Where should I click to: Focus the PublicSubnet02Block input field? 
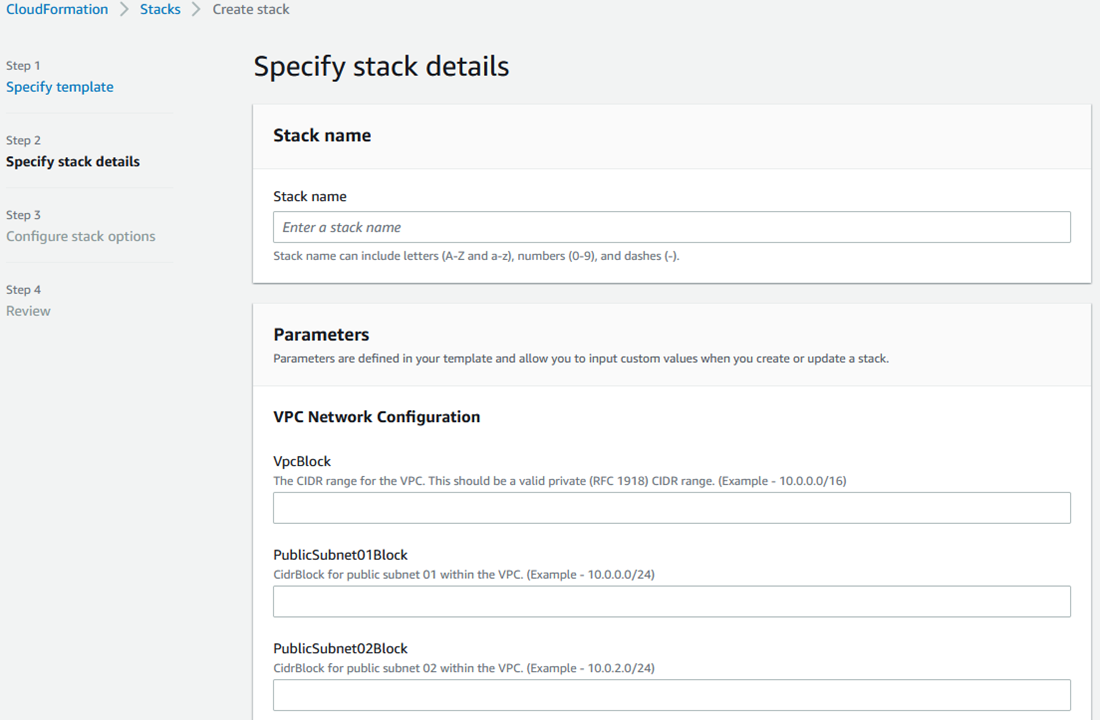click(671, 695)
